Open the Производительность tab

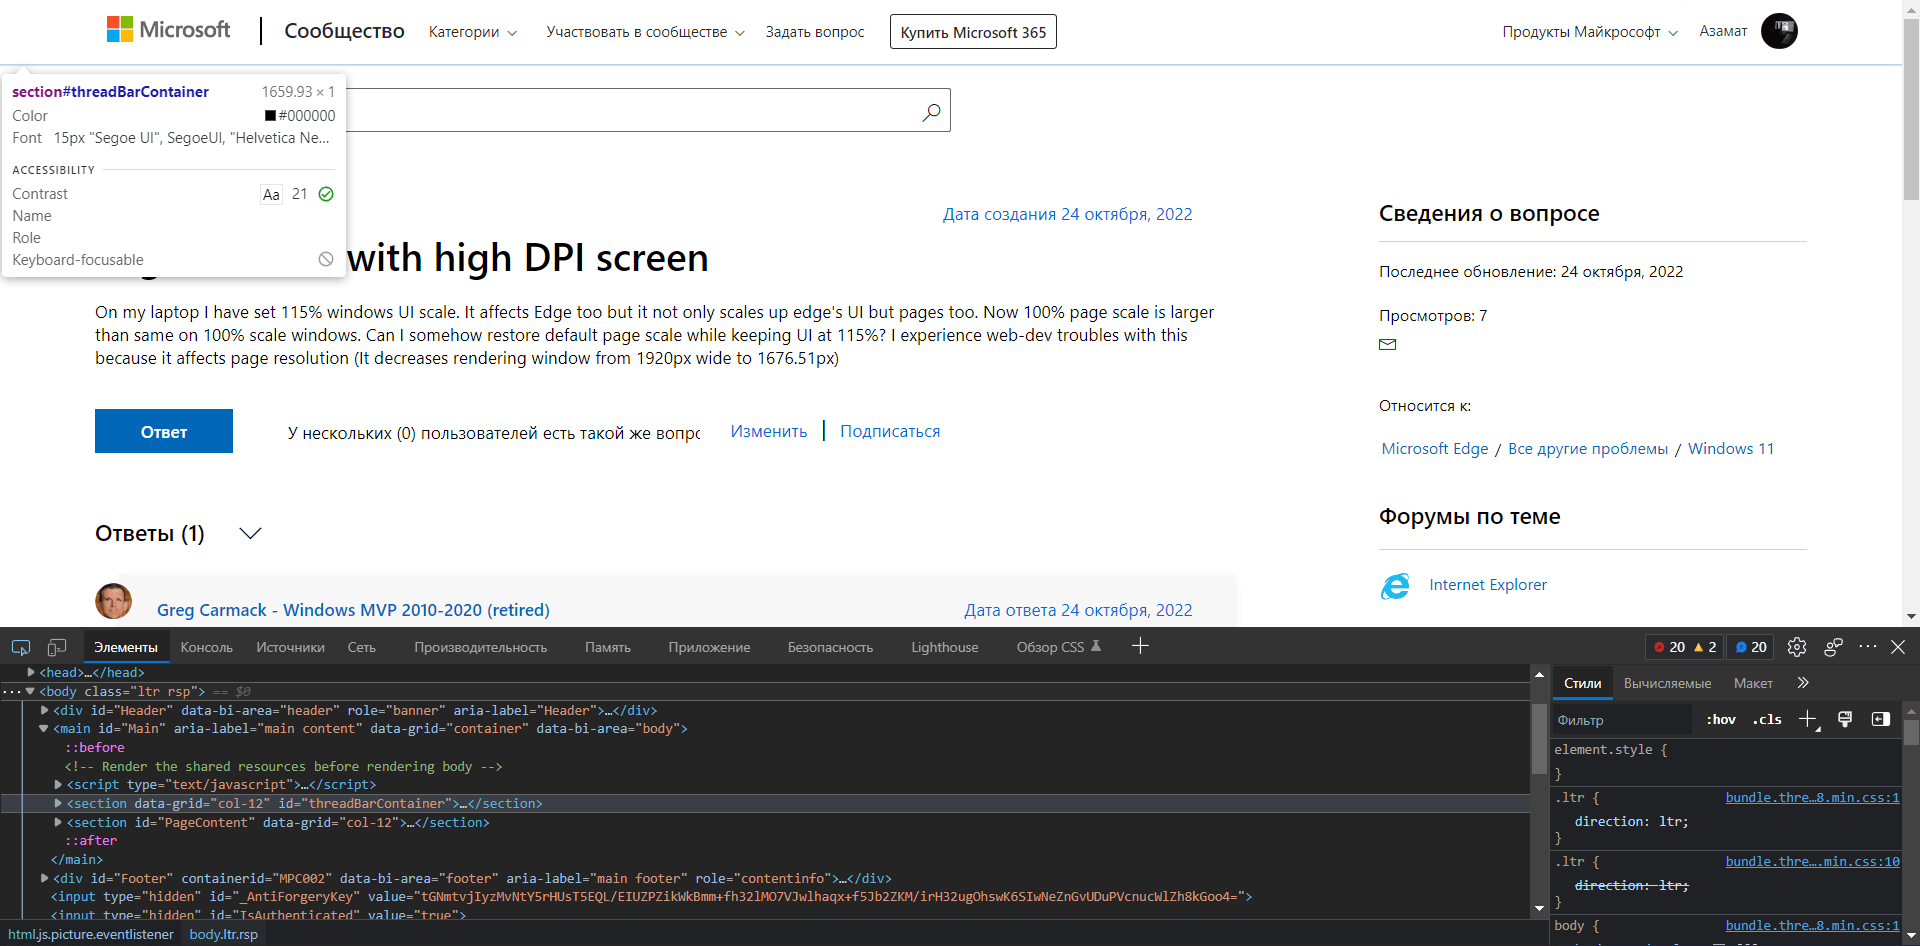(481, 647)
